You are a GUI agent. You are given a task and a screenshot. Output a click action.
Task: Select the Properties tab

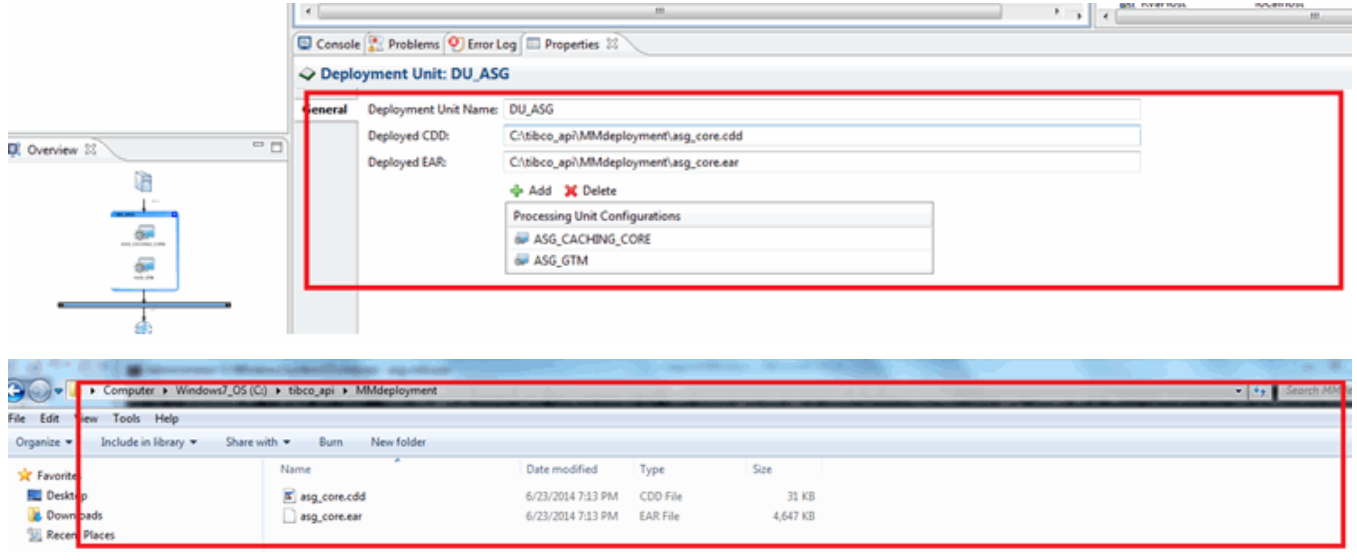[572, 44]
